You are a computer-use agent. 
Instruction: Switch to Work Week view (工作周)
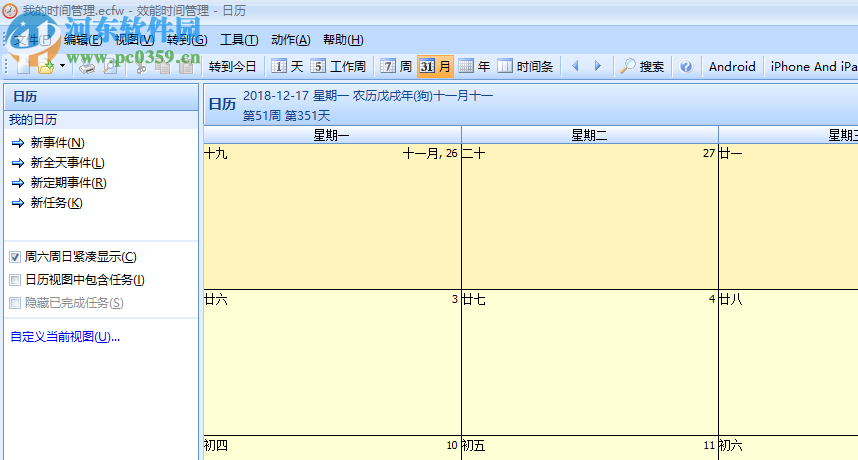[x=338, y=67]
